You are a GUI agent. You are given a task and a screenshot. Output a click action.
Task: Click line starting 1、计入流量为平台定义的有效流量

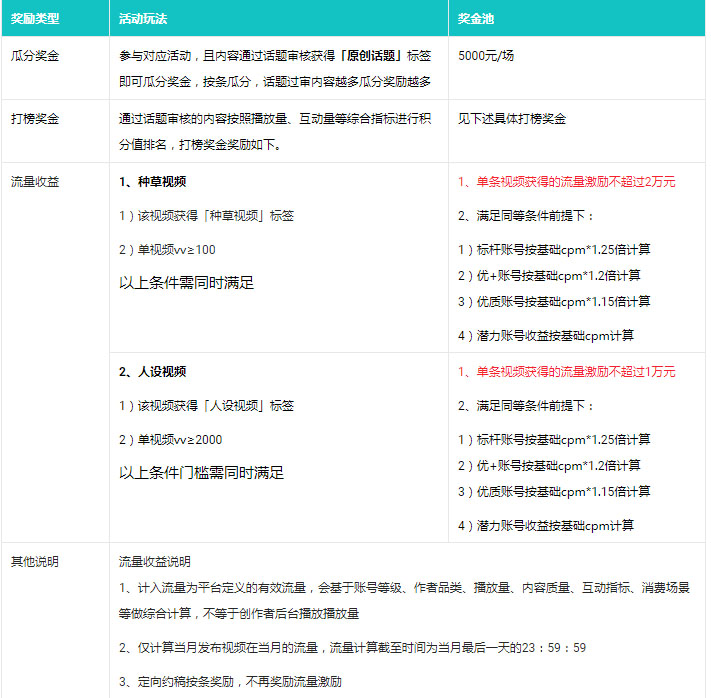404,588
